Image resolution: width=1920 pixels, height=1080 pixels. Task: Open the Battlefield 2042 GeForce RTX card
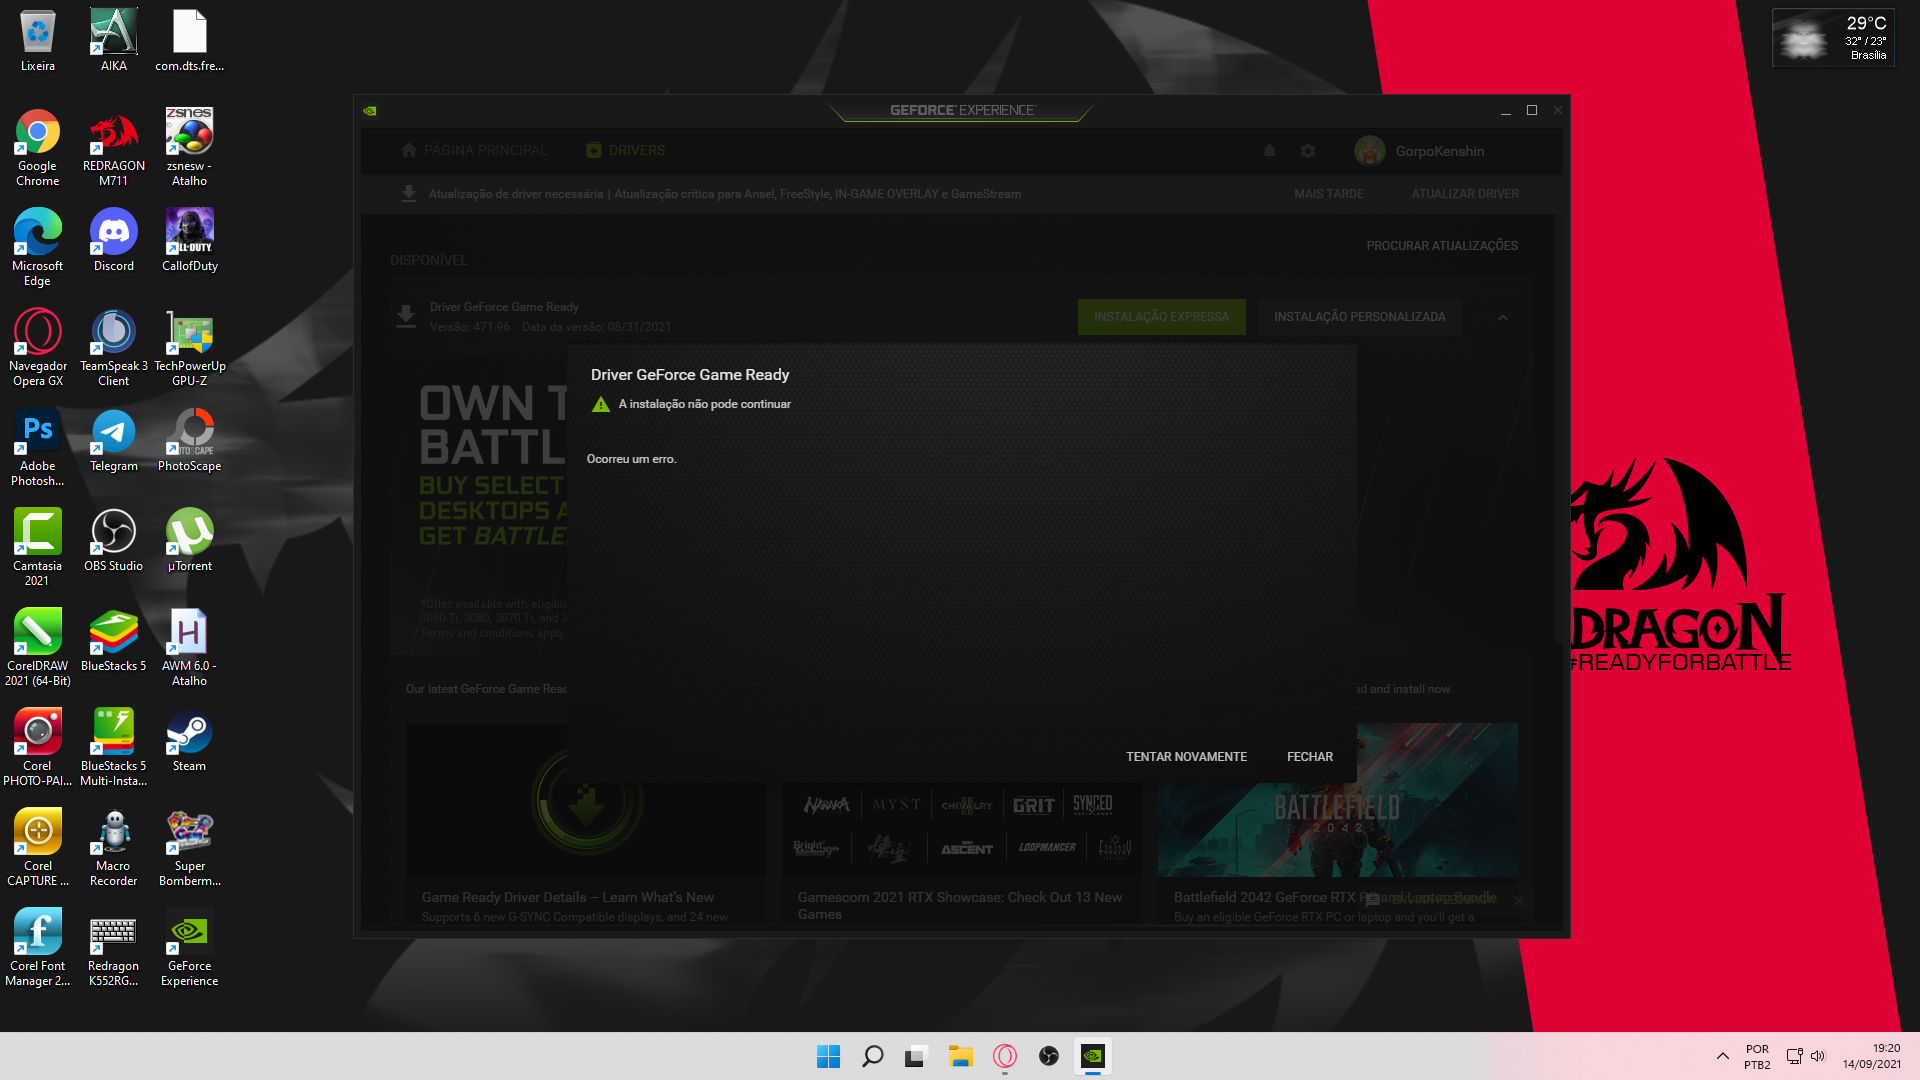1337,825
